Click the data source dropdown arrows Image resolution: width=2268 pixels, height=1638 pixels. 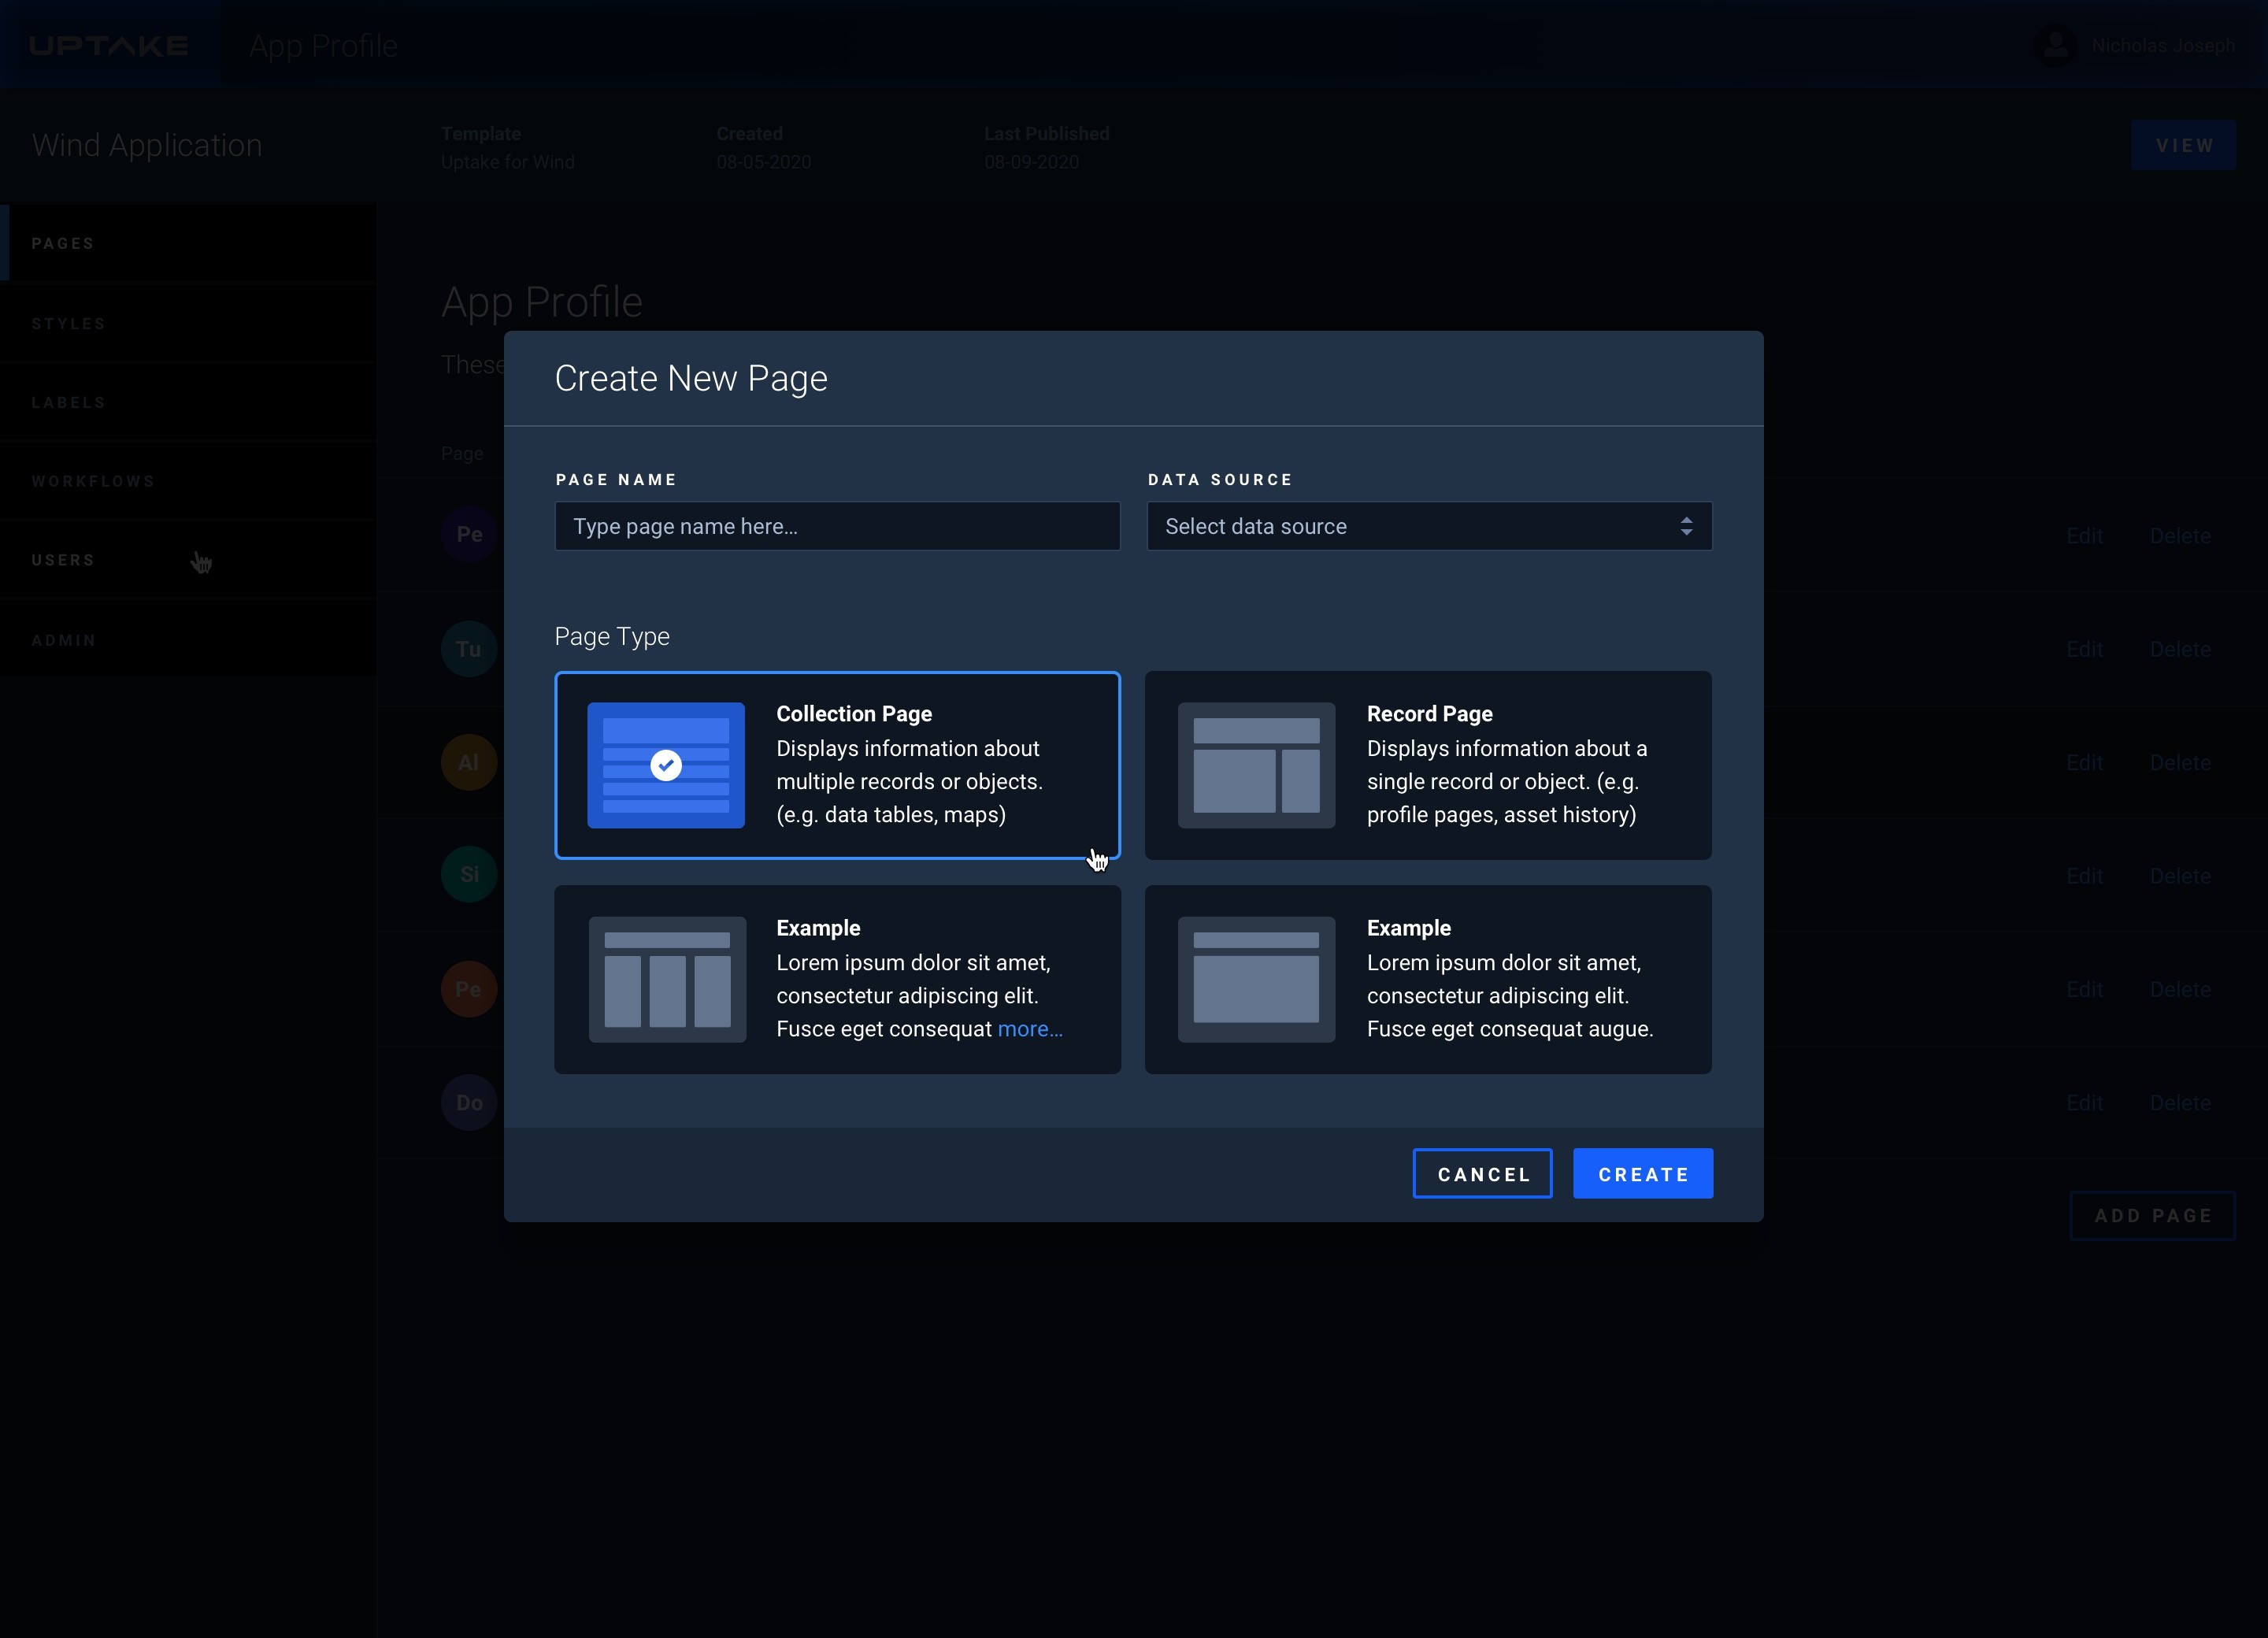coord(1686,526)
